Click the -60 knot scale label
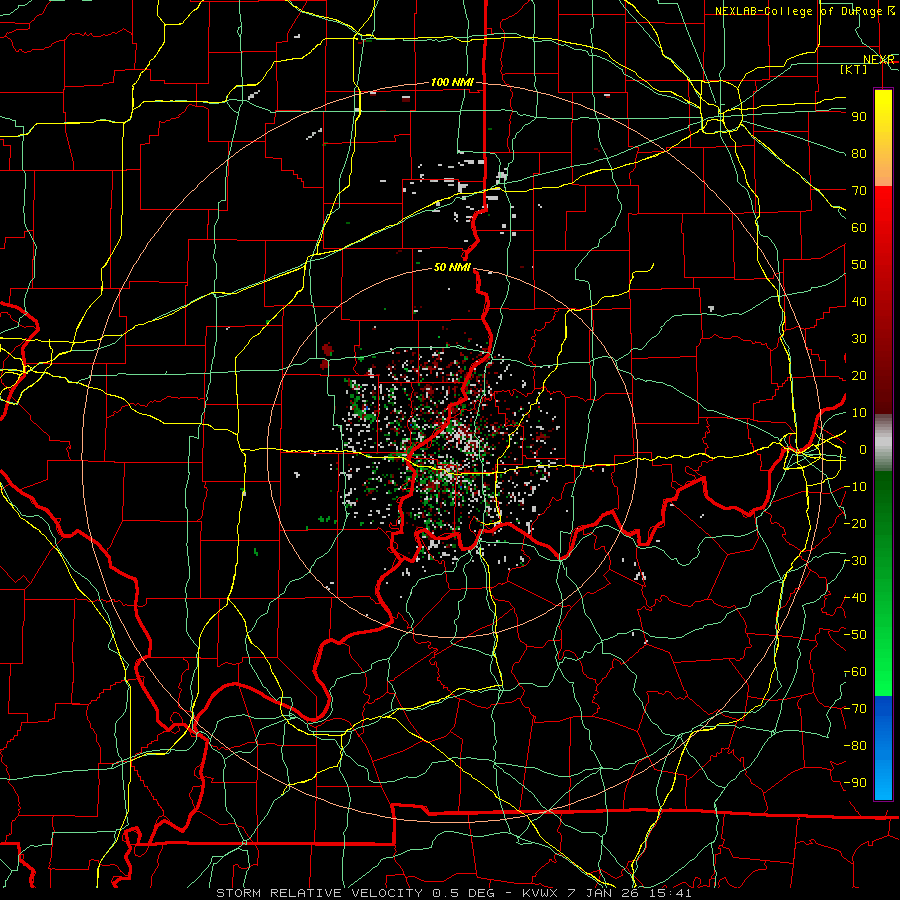Screen dimensions: 900x900 click(x=856, y=672)
